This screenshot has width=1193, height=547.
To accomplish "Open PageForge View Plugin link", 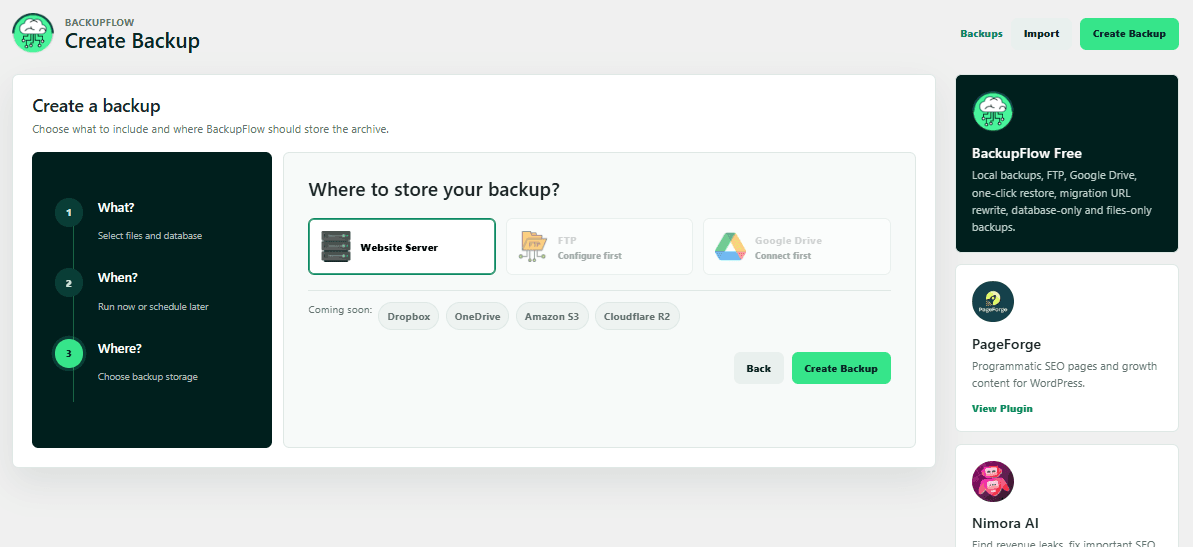I will 1002,409.
